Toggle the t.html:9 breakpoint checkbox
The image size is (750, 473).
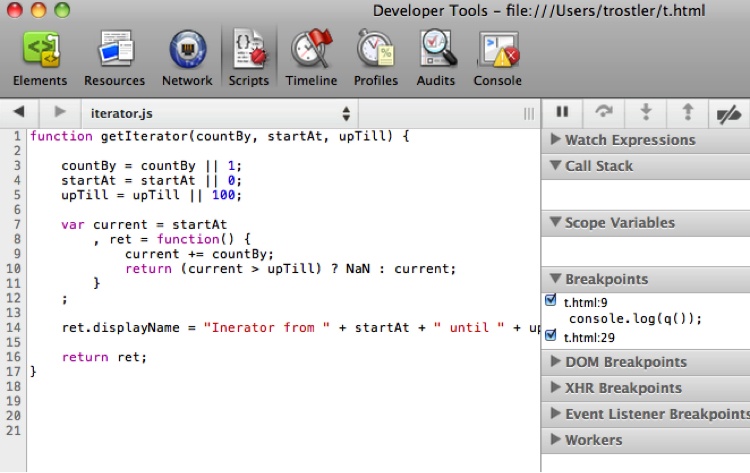[x=551, y=300]
